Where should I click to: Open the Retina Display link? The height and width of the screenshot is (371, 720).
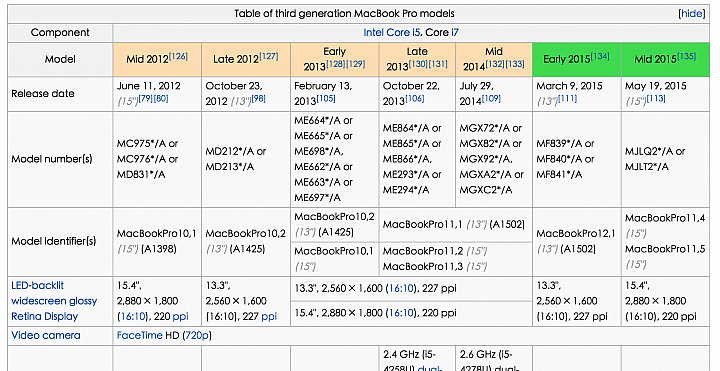click(45, 316)
